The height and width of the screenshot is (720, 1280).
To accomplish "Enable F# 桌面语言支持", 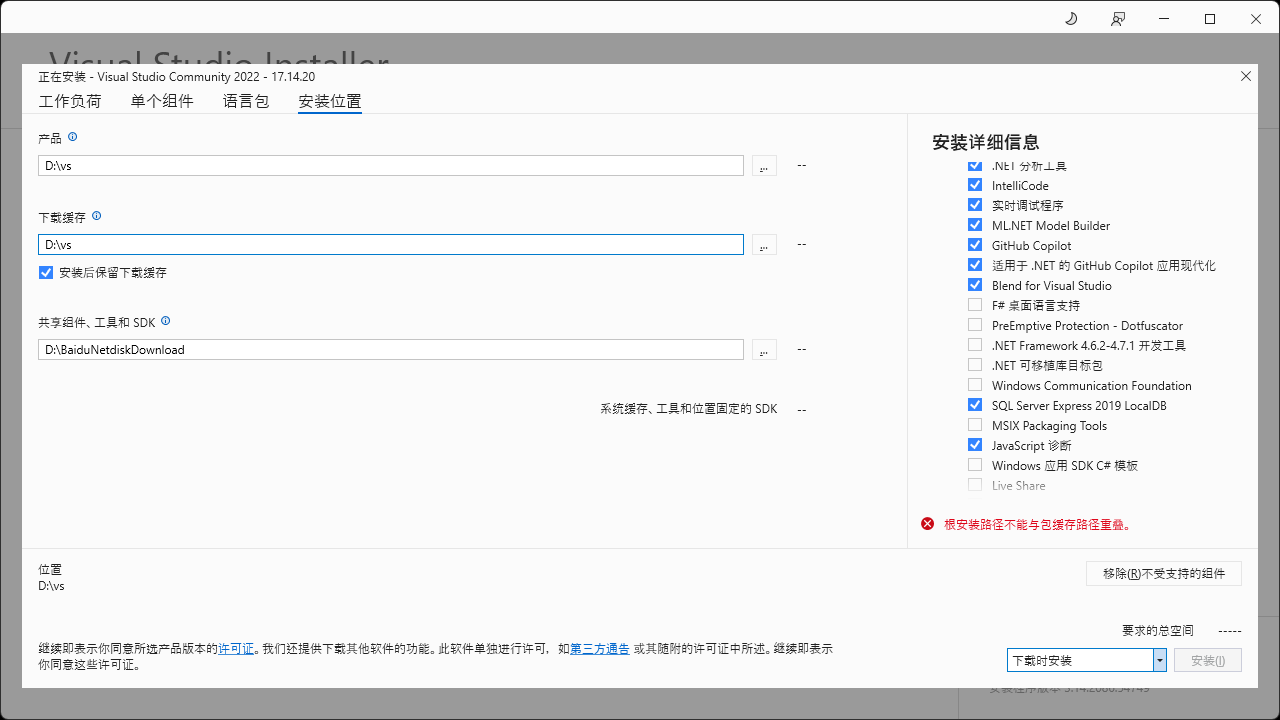I will (975, 304).
